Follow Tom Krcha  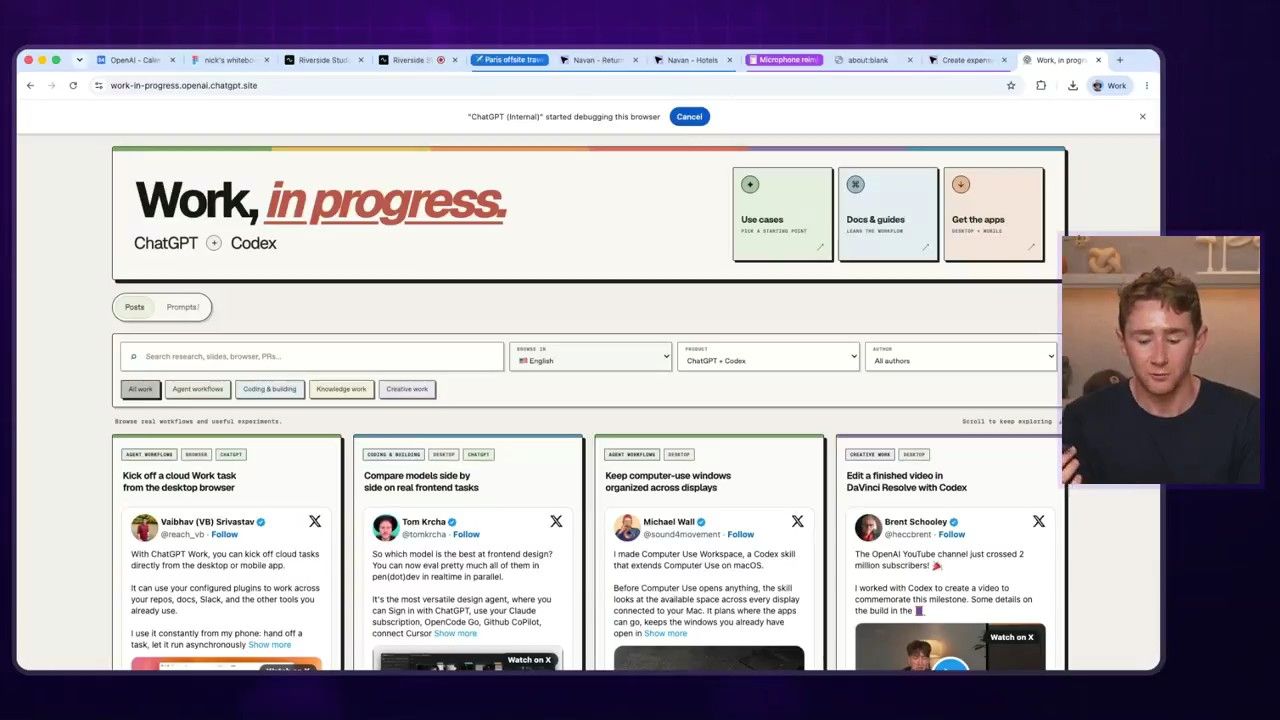(466, 535)
